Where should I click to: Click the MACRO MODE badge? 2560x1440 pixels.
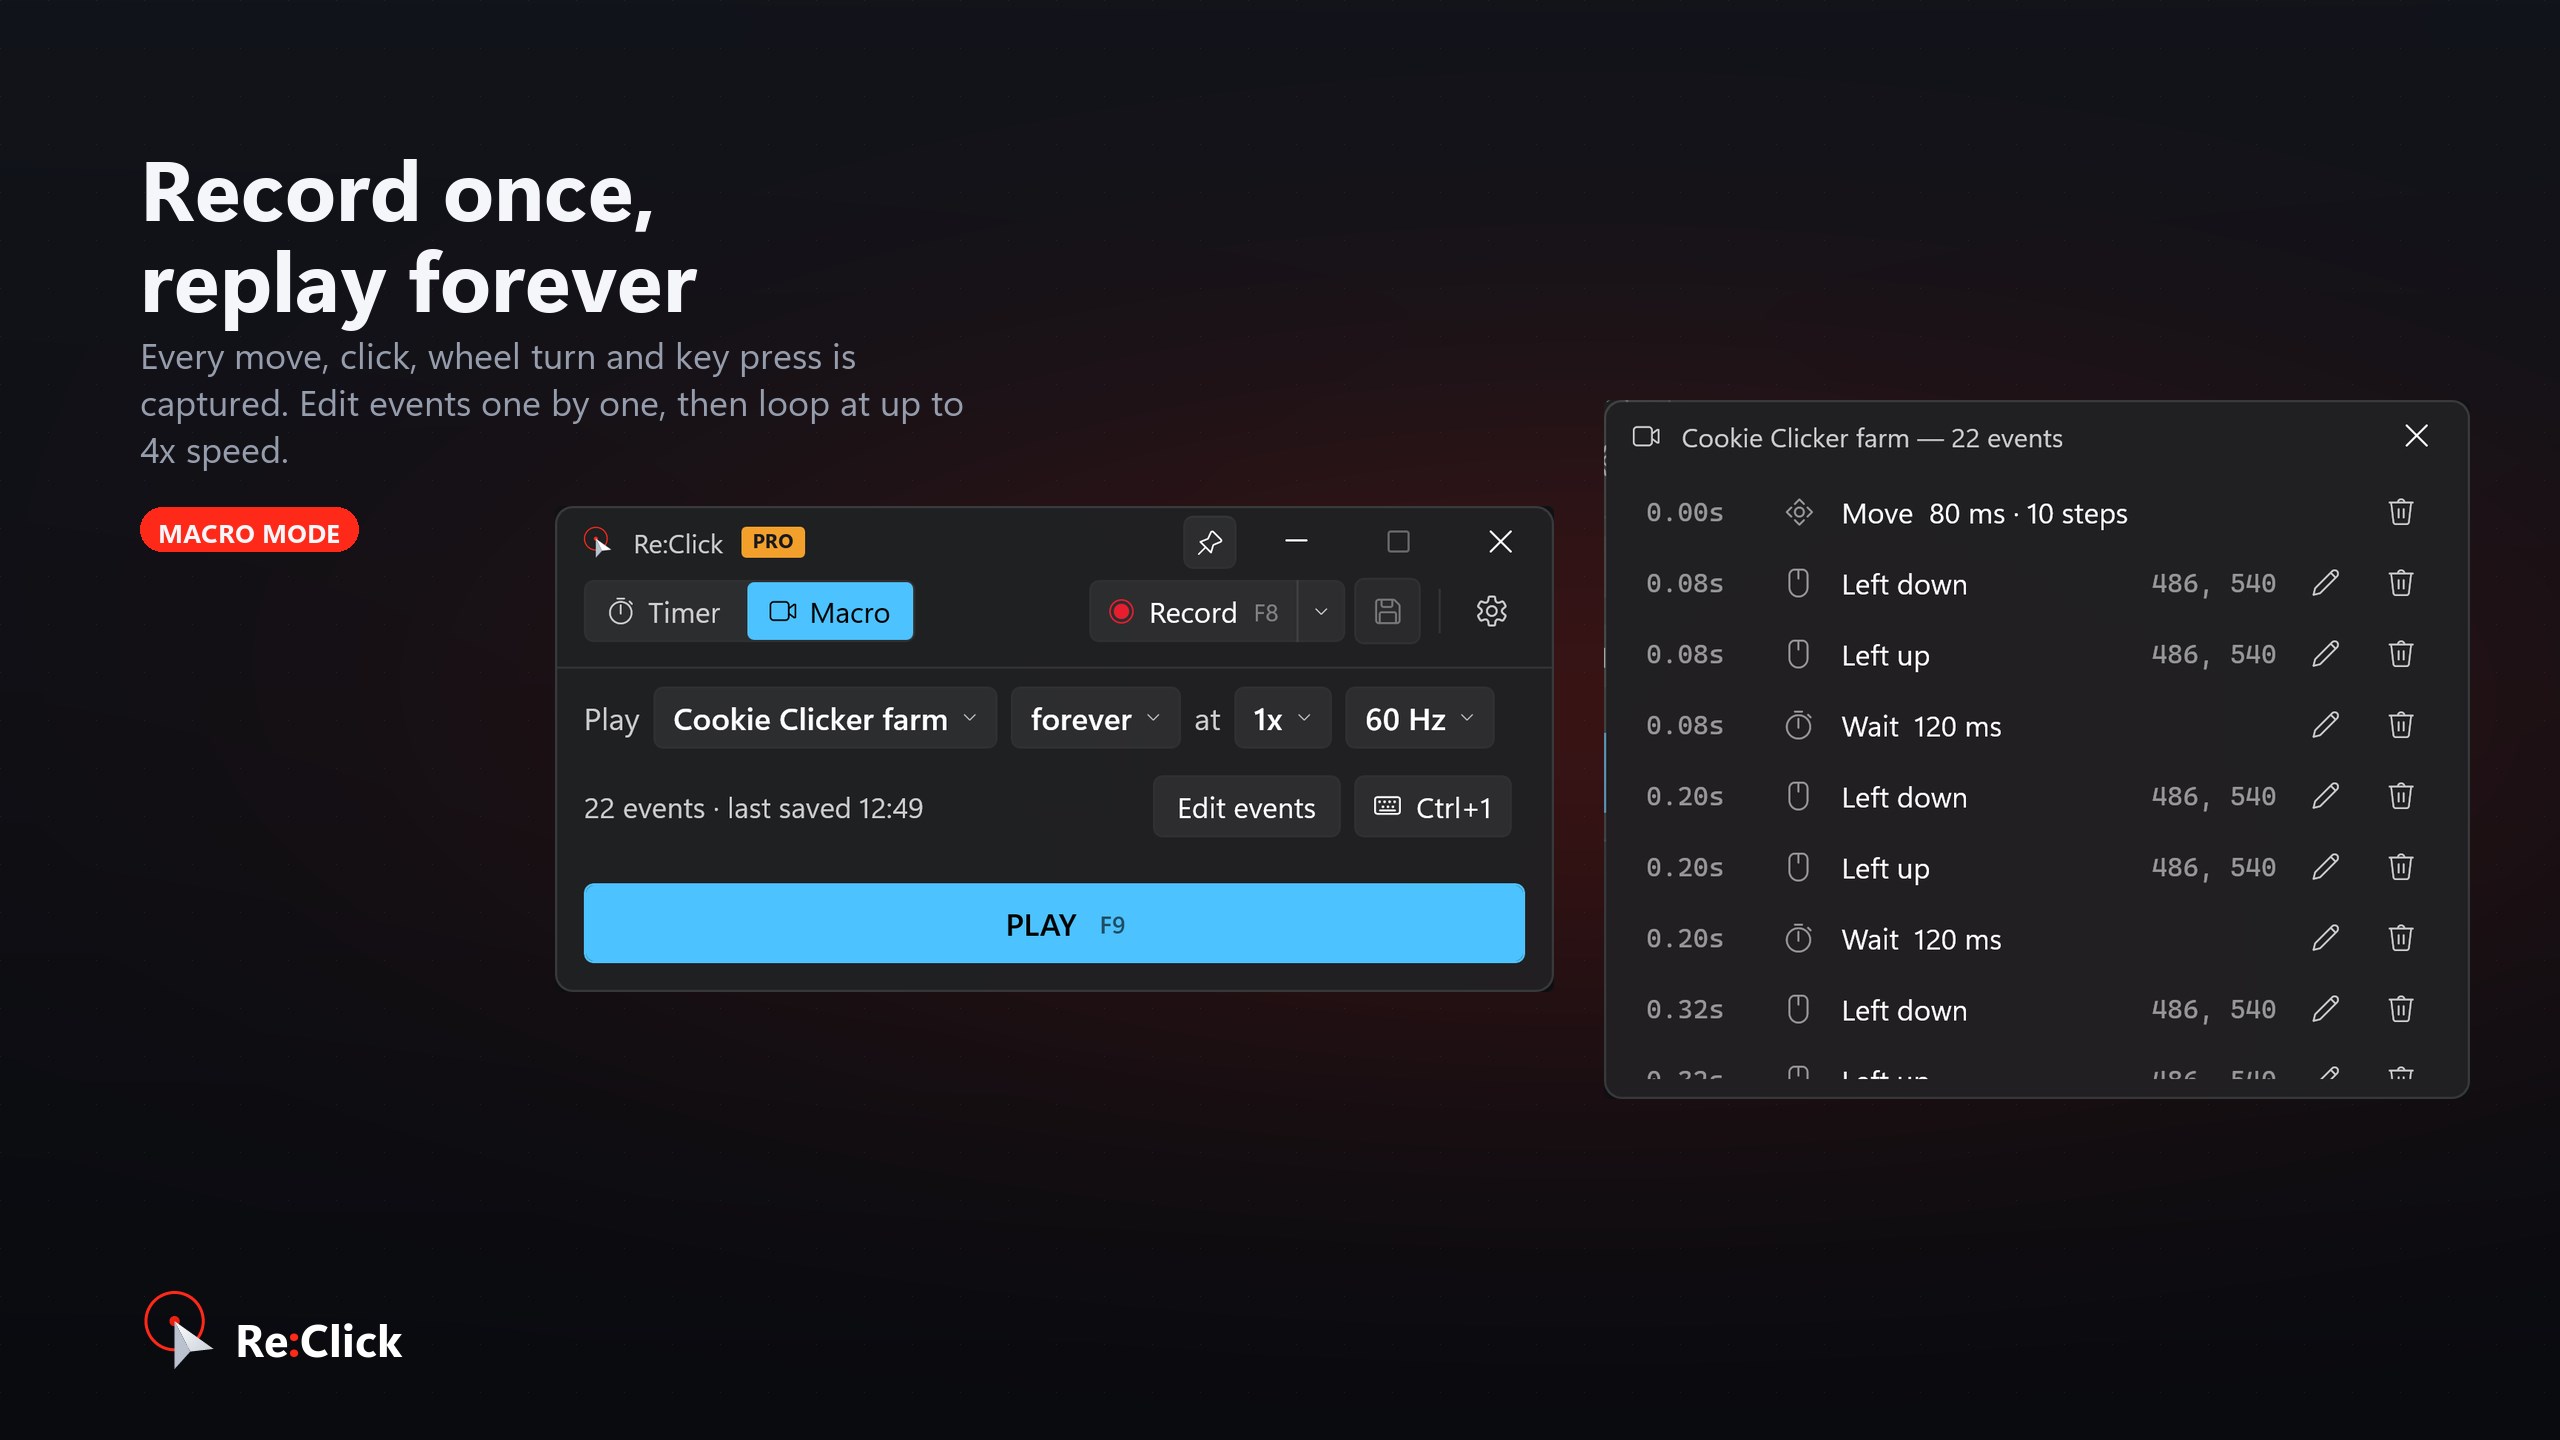pyautogui.click(x=249, y=531)
